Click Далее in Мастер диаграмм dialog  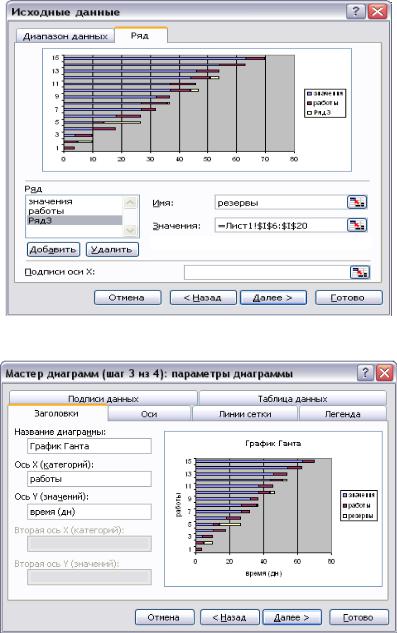click(x=292, y=617)
